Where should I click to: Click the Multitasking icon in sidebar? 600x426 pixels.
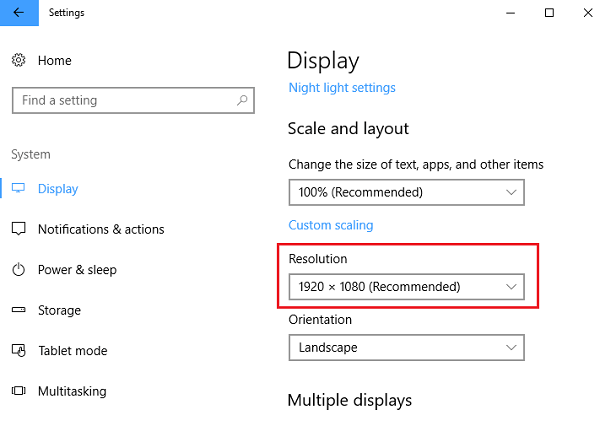(18, 391)
